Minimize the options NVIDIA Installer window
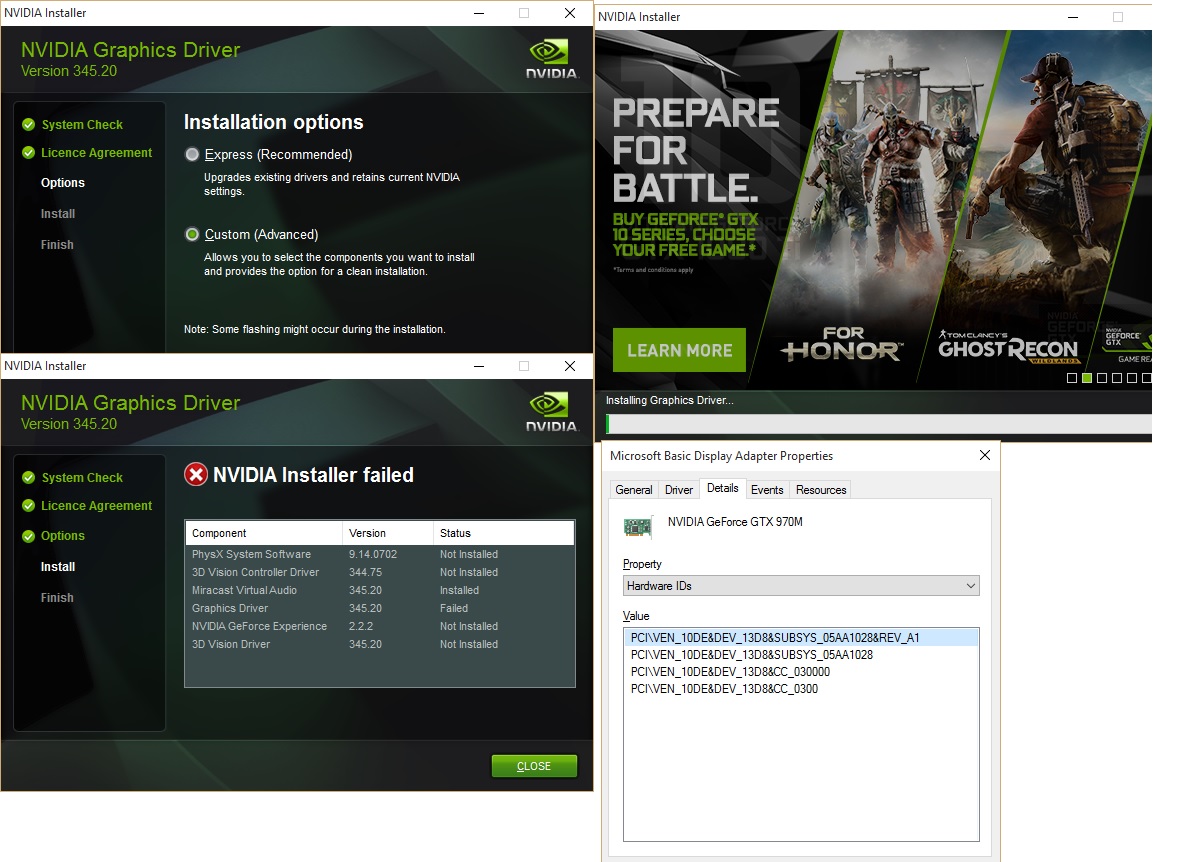Image resolution: width=1199 pixels, height=862 pixels. (x=479, y=13)
